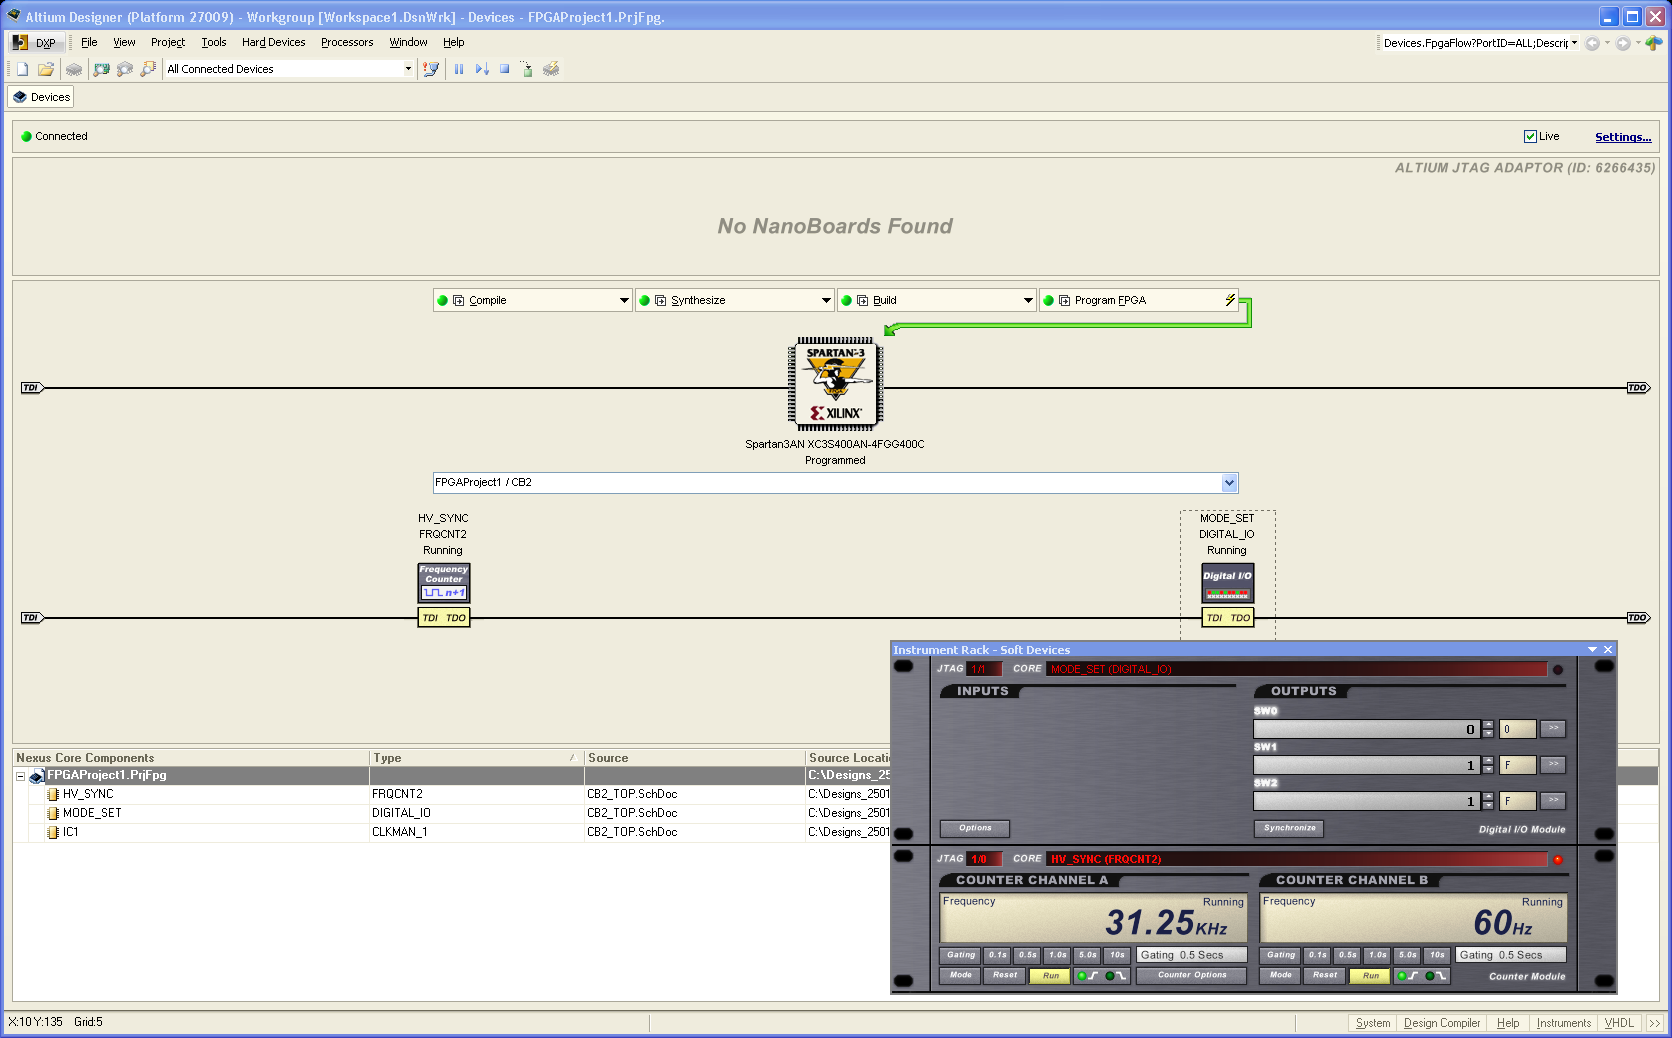This screenshot has height=1038, width=1672.
Task: Toggle Run for Counter Channel B
Action: (x=1370, y=976)
